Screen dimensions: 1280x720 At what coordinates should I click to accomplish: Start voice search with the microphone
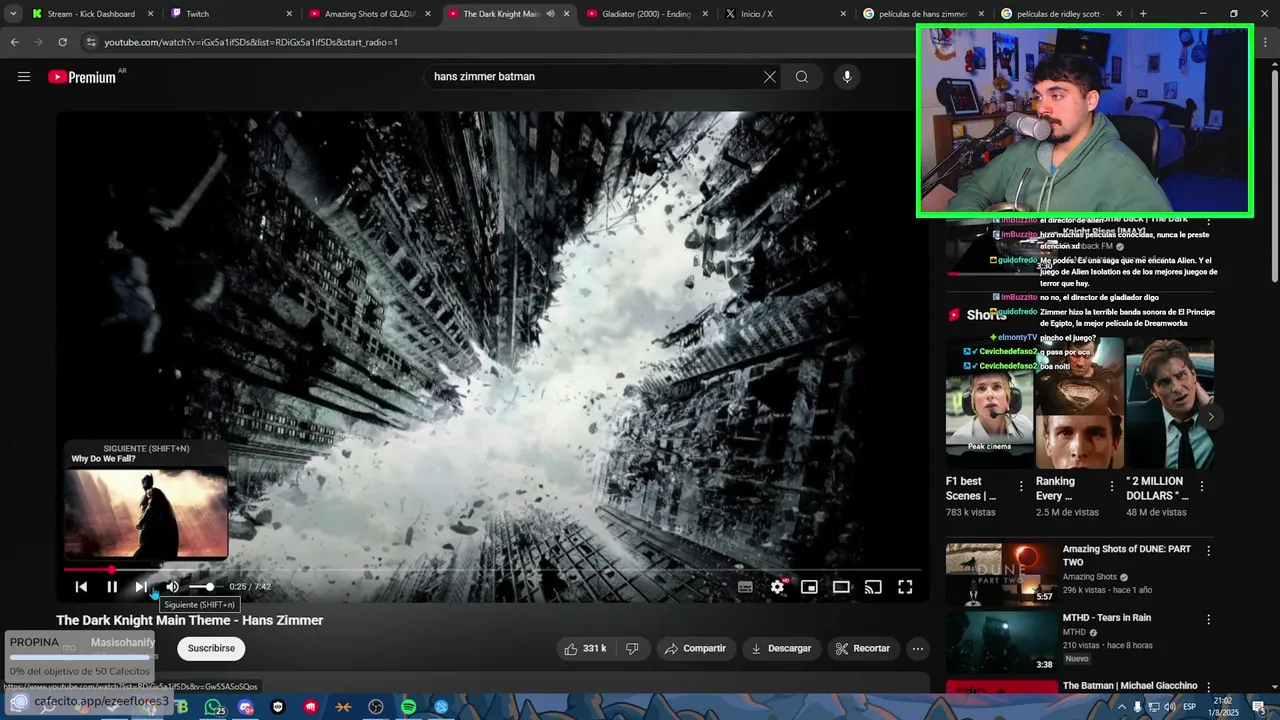click(x=847, y=77)
